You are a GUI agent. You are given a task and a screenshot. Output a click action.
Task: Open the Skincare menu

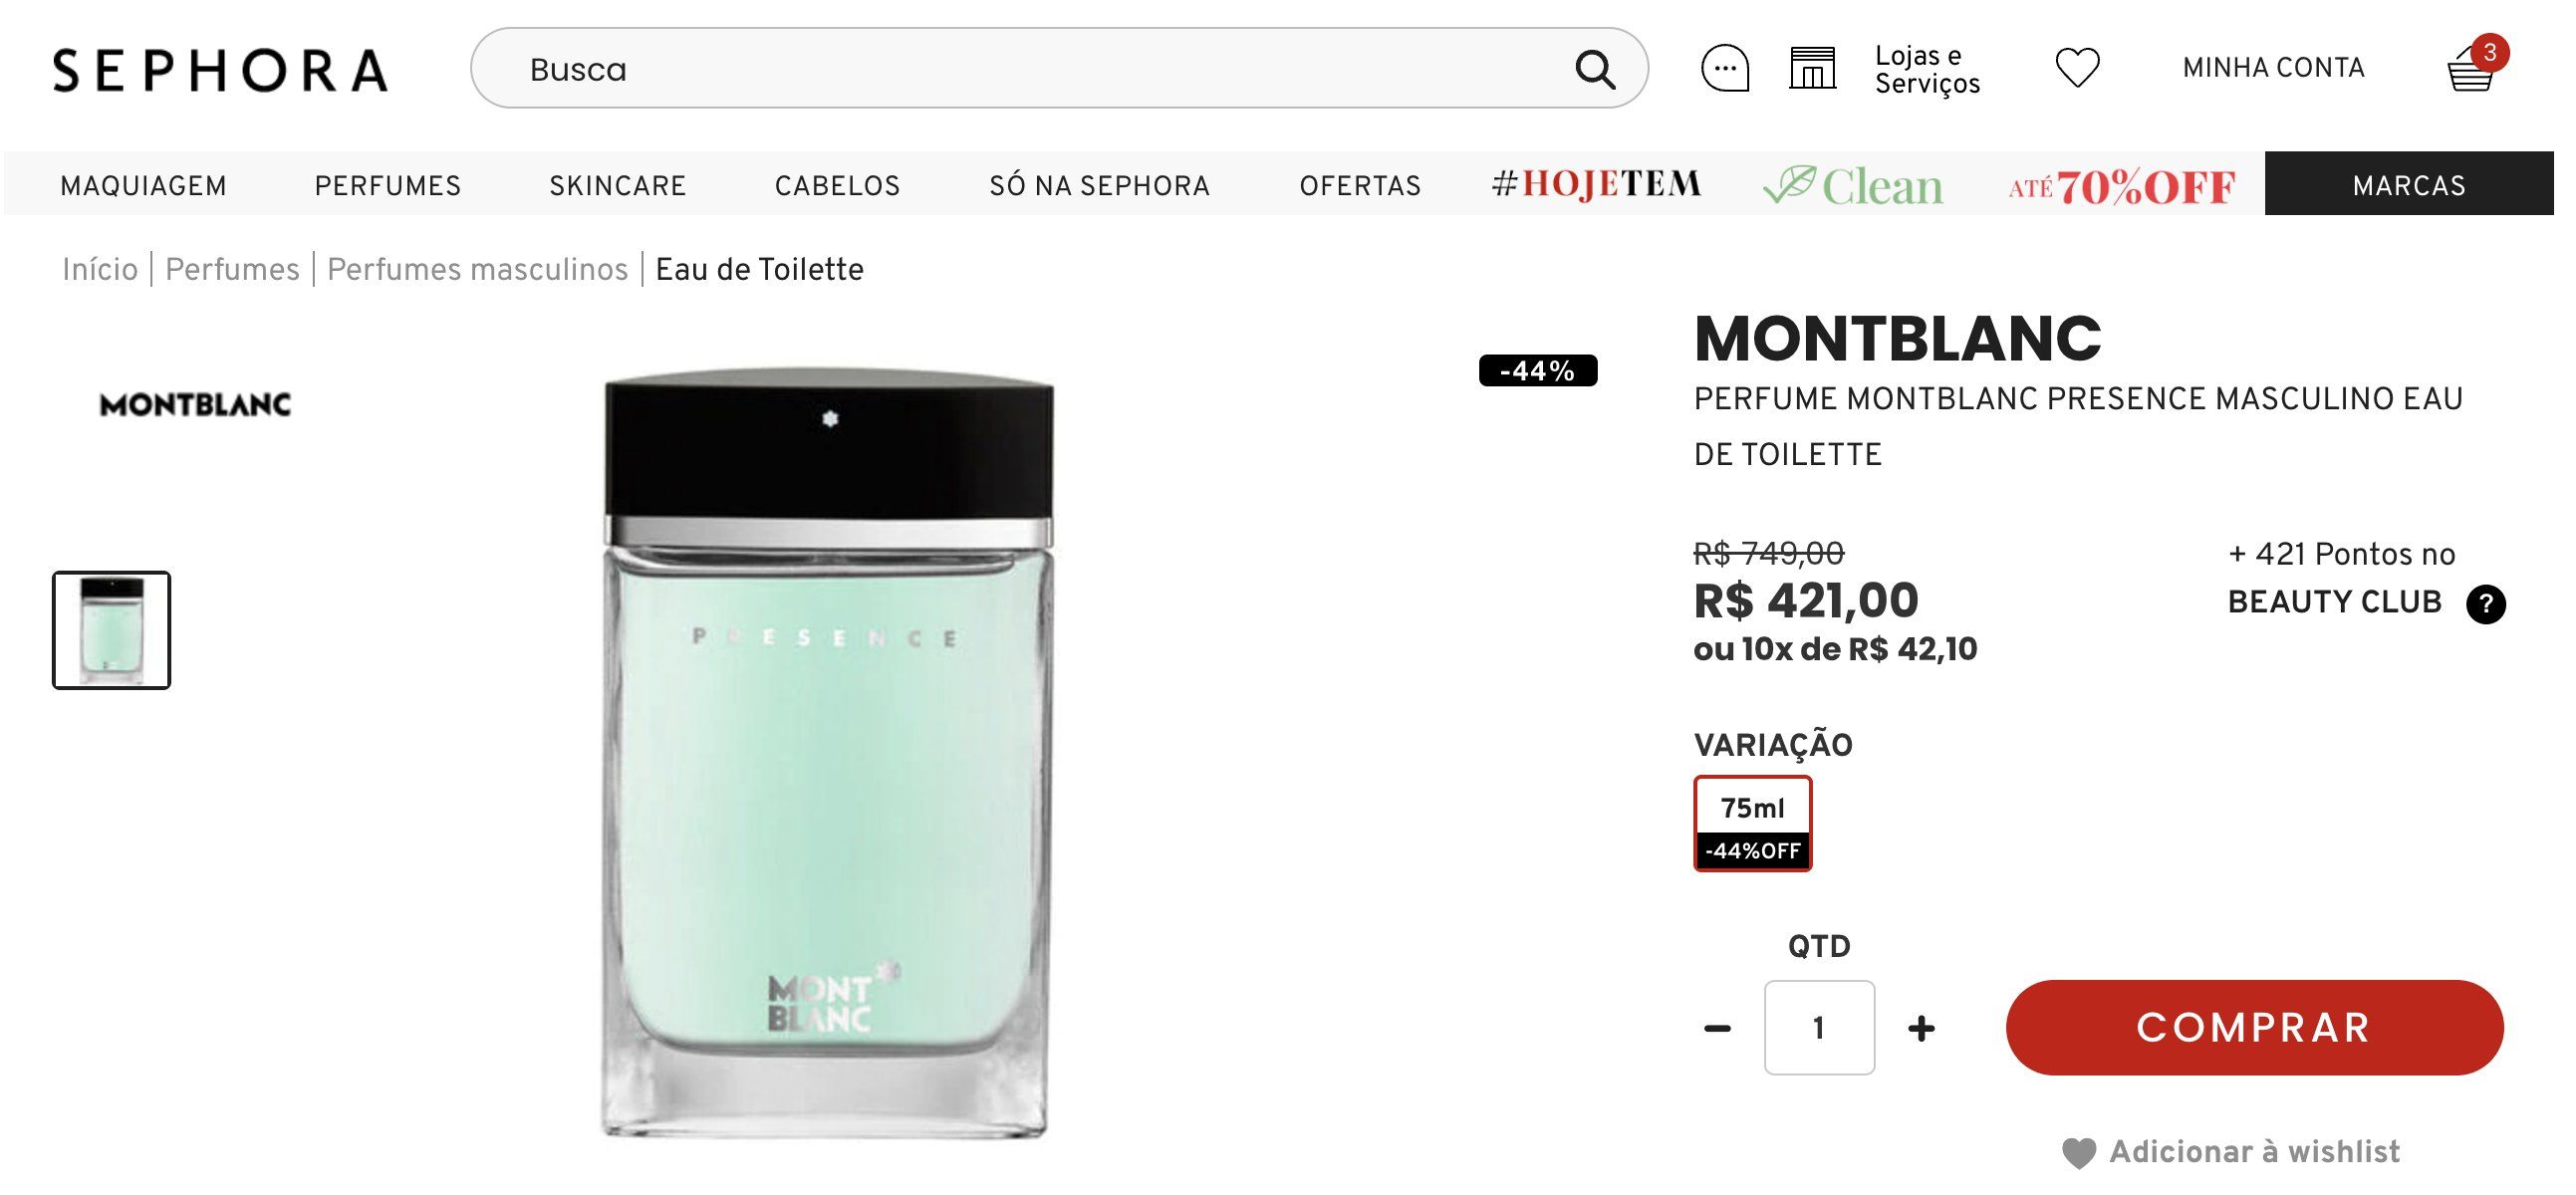(x=618, y=186)
